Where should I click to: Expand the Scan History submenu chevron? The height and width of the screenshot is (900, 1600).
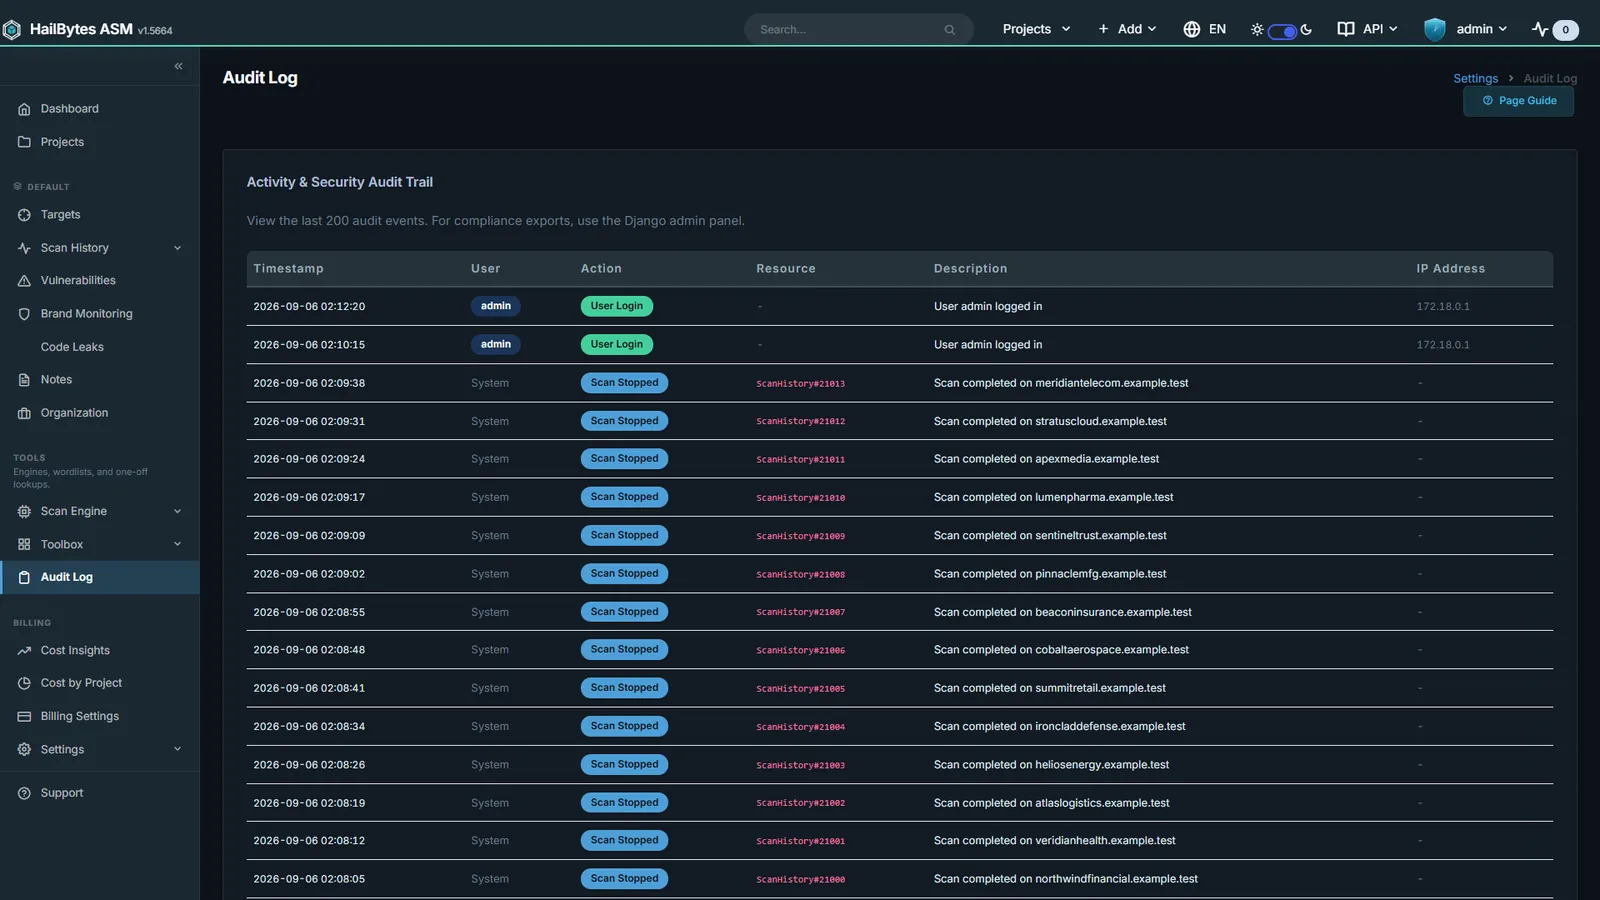[x=177, y=248]
